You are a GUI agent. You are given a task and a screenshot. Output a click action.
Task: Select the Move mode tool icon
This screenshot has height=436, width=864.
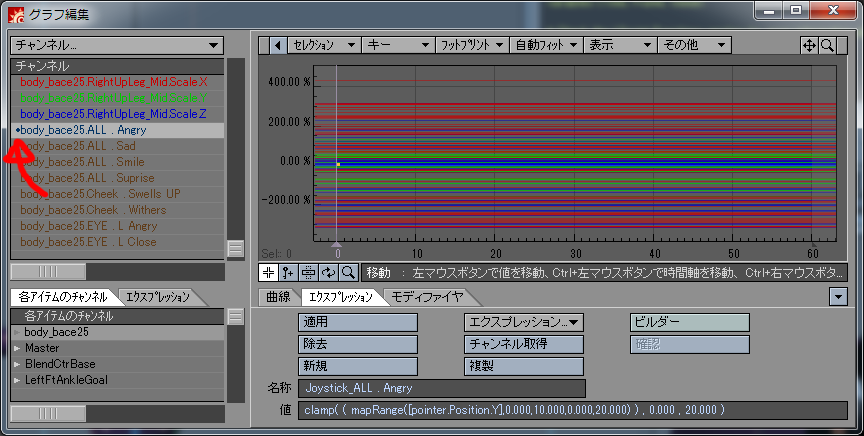pyautogui.click(x=268, y=272)
